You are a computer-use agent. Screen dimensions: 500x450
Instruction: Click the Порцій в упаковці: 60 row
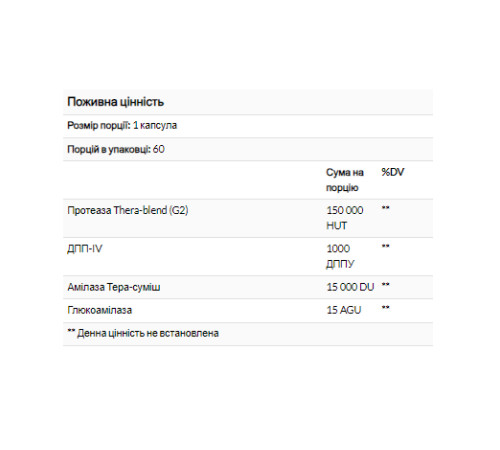(248, 149)
